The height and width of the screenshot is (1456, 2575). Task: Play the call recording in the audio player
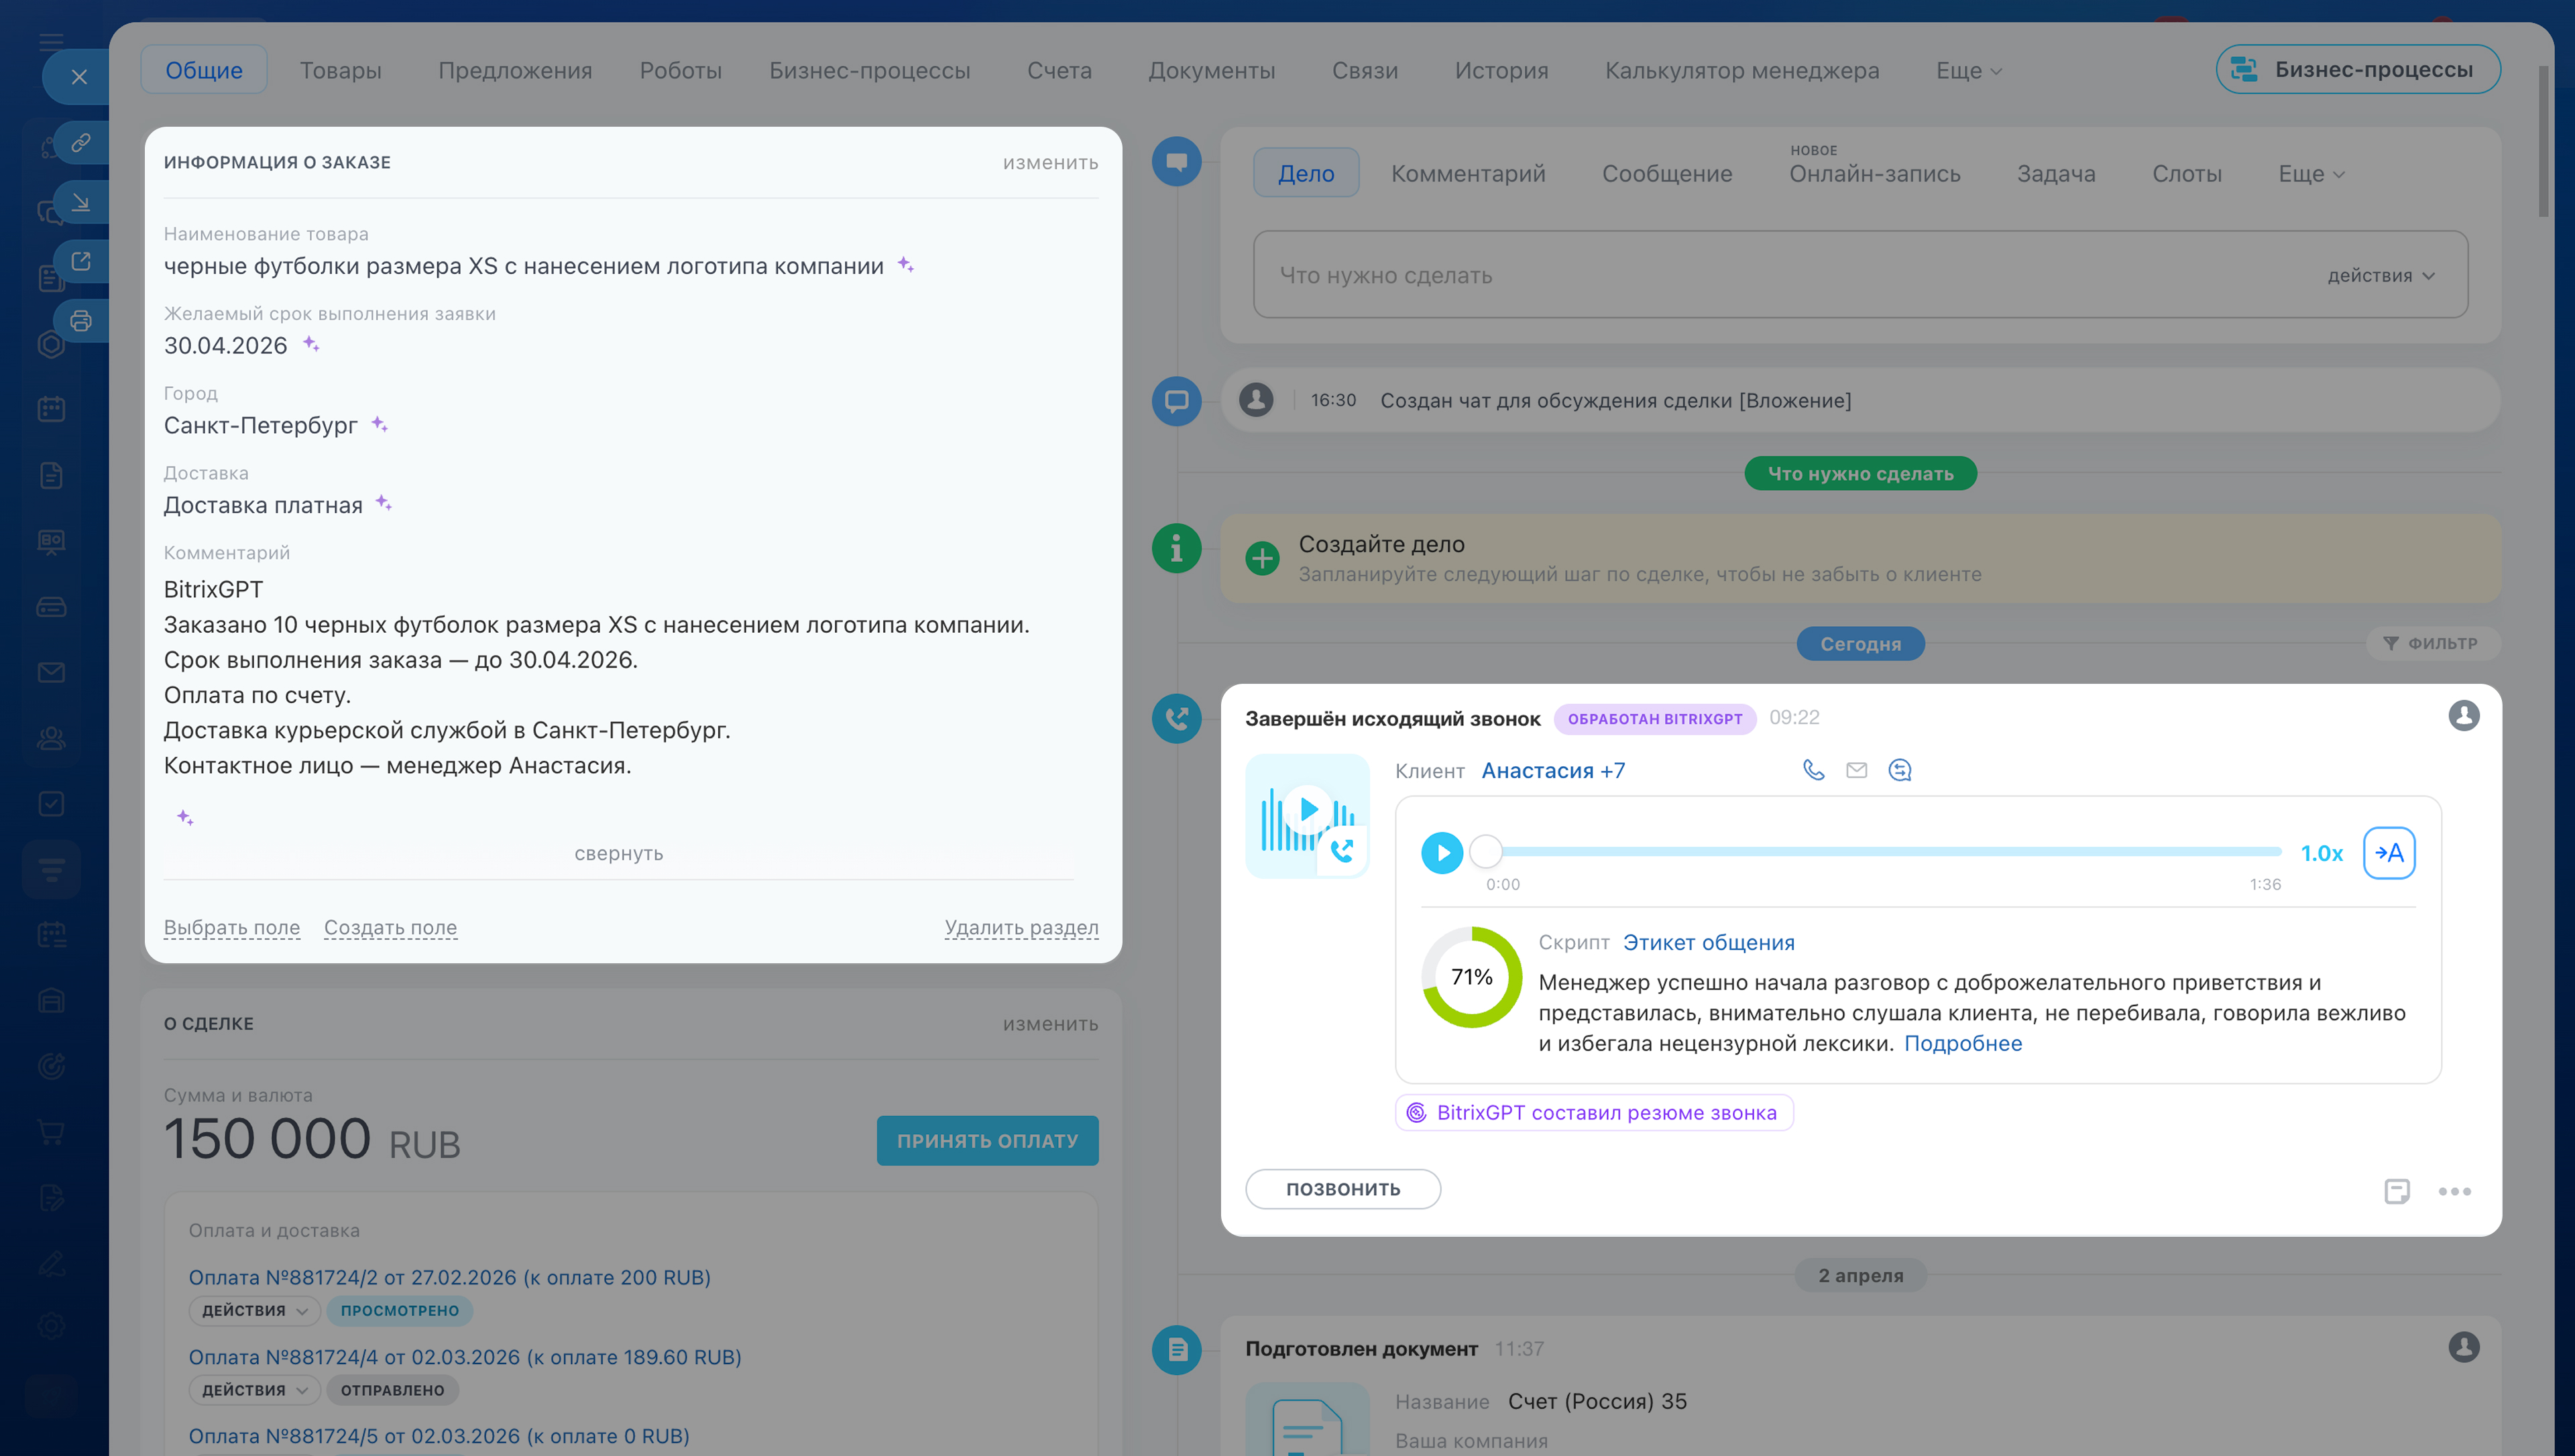1441,853
